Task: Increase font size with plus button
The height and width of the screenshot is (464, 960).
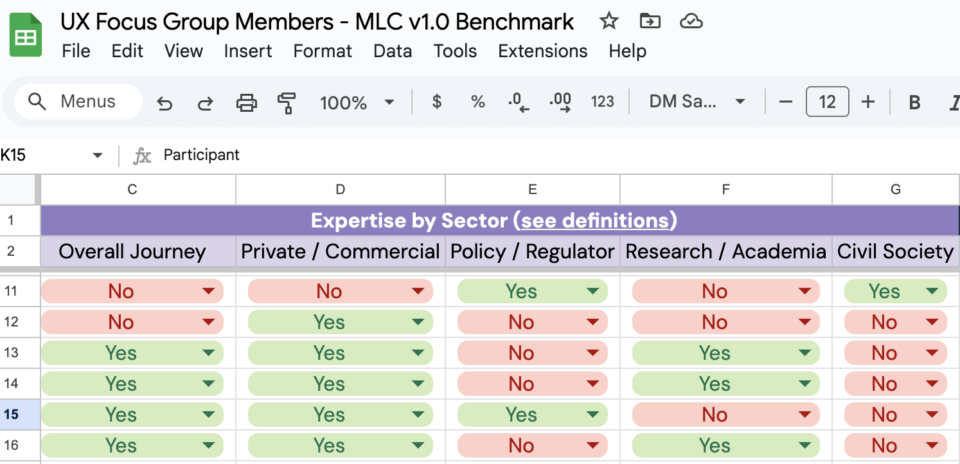Action: tap(868, 102)
